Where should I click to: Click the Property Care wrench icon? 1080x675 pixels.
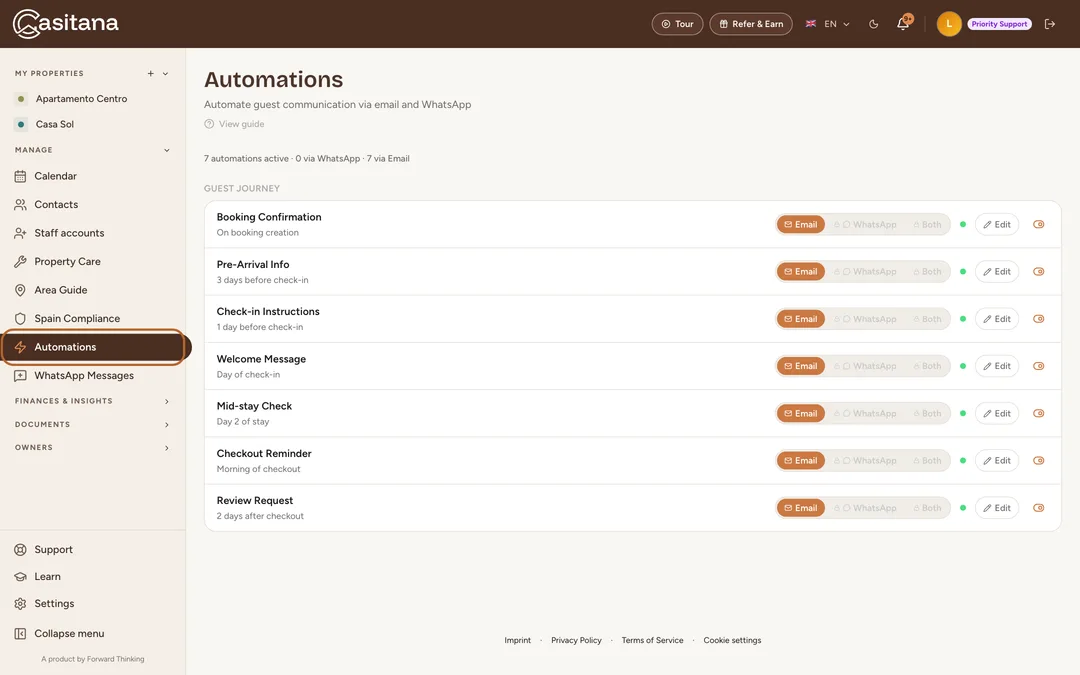(x=20, y=262)
